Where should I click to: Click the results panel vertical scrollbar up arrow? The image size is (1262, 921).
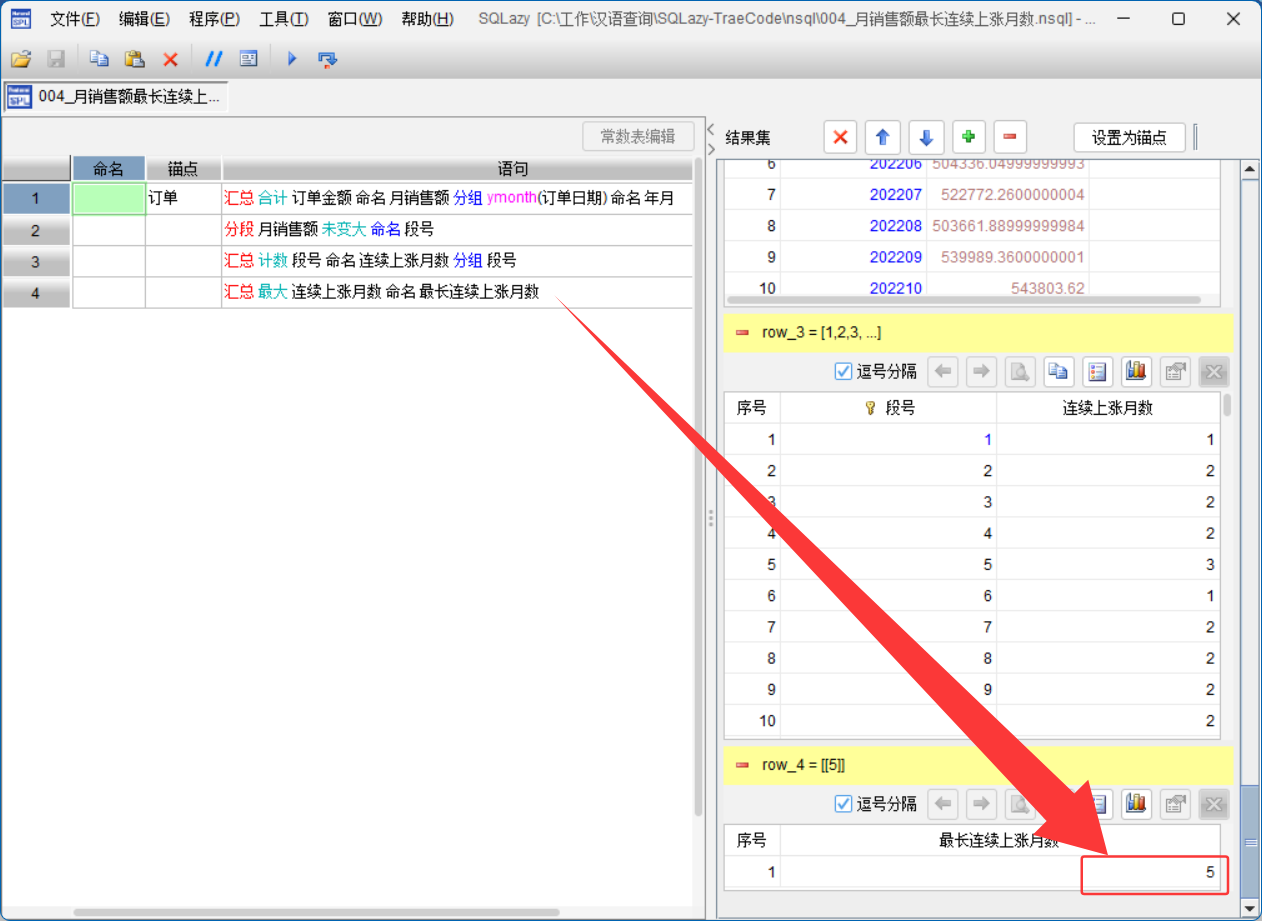click(x=1249, y=169)
